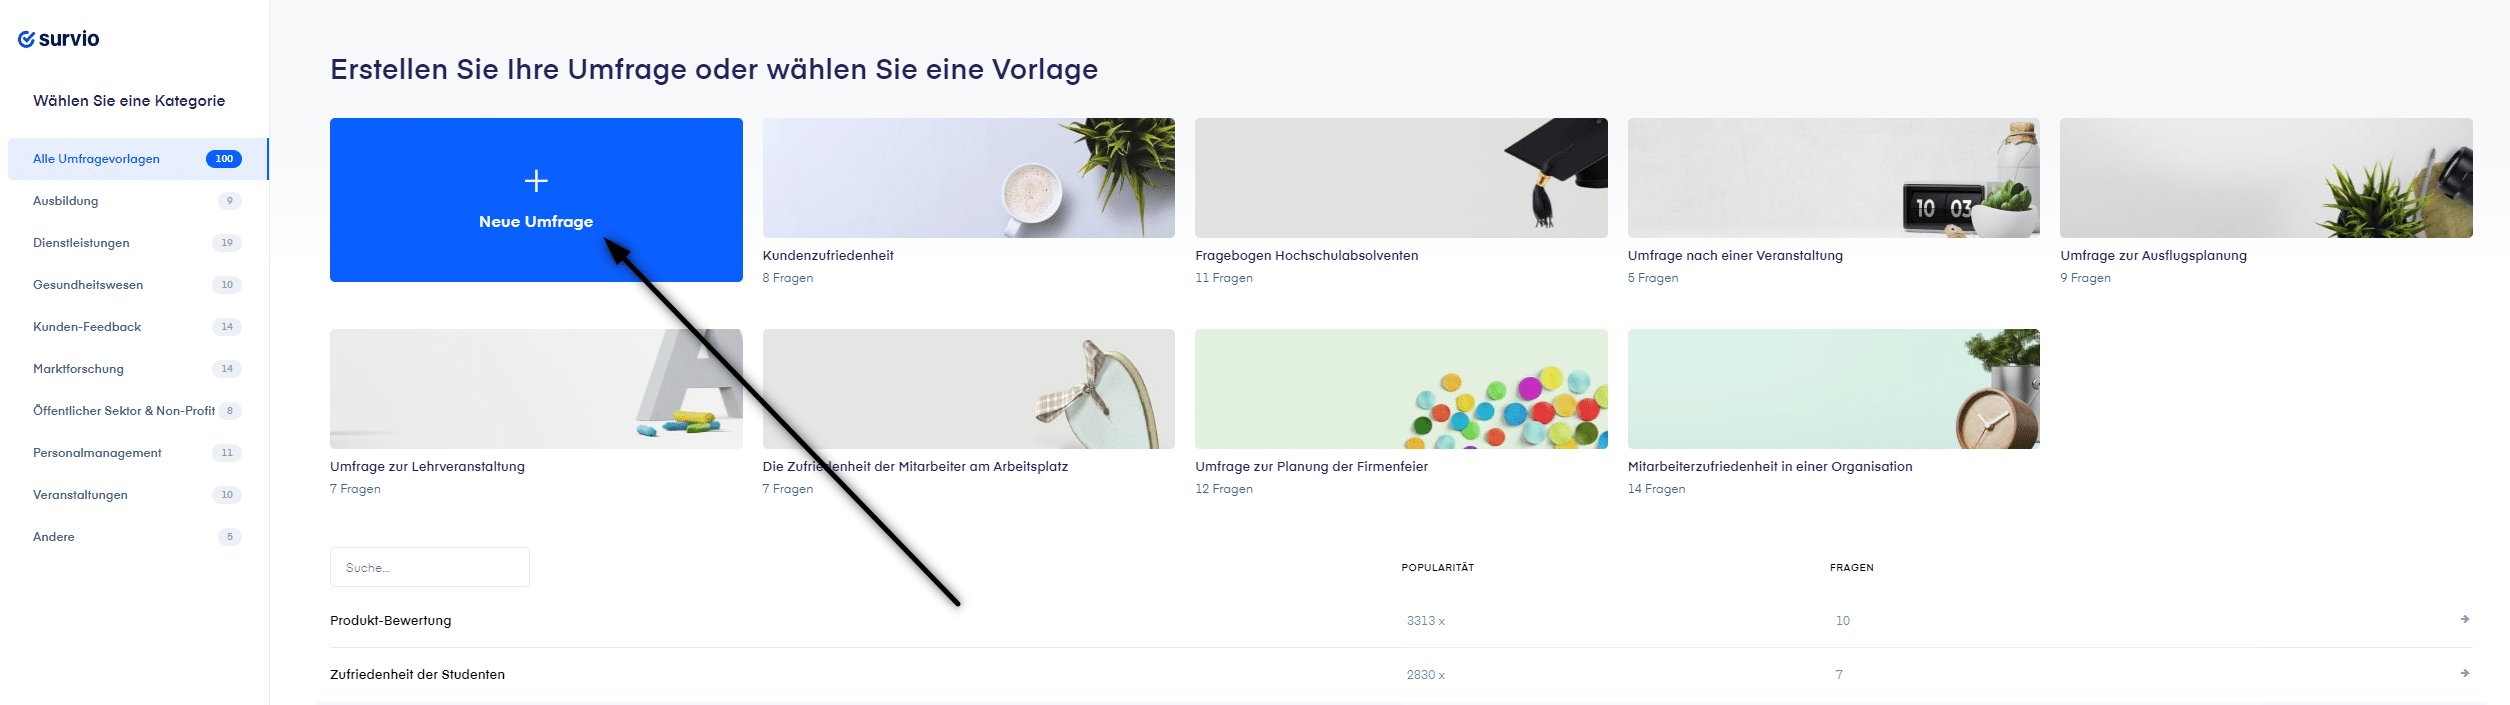The height and width of the screenshot is (705, 2510).
Task: Choose Gesundheitswesen in the sidebar
Action: tap(138, 285)
